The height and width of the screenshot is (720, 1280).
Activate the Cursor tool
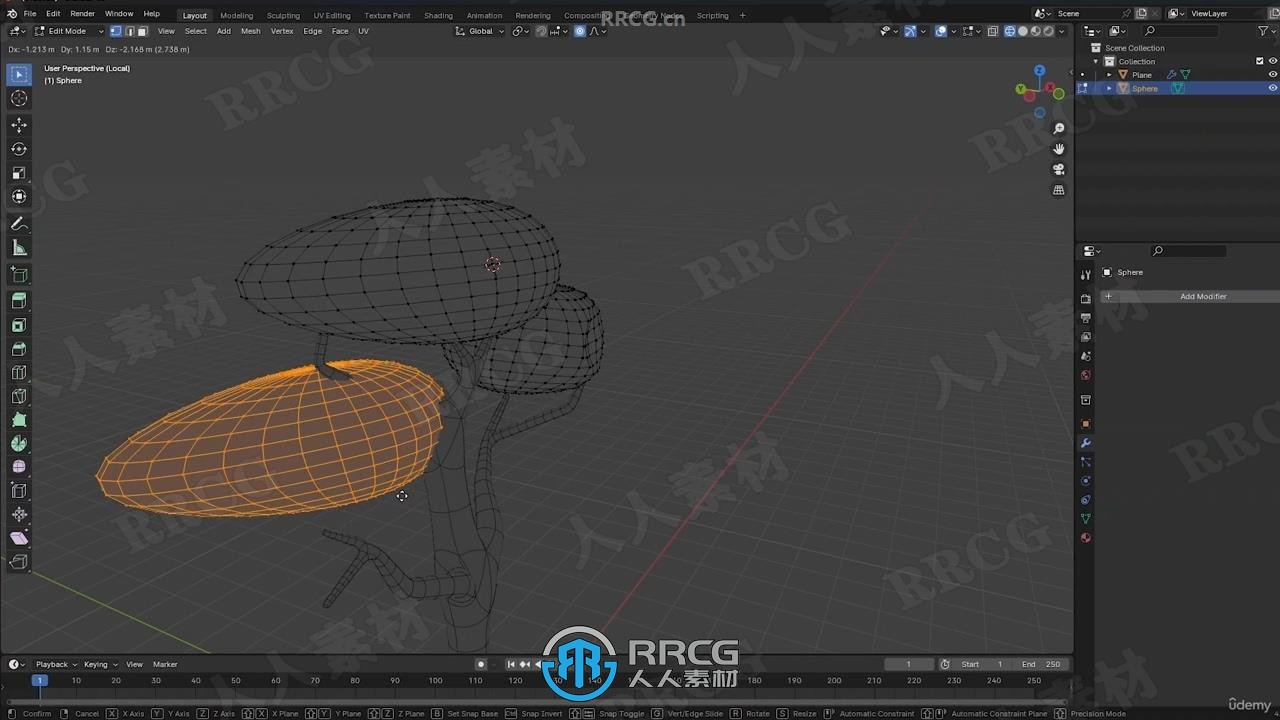pyautogui.click(x=19, y=98)
